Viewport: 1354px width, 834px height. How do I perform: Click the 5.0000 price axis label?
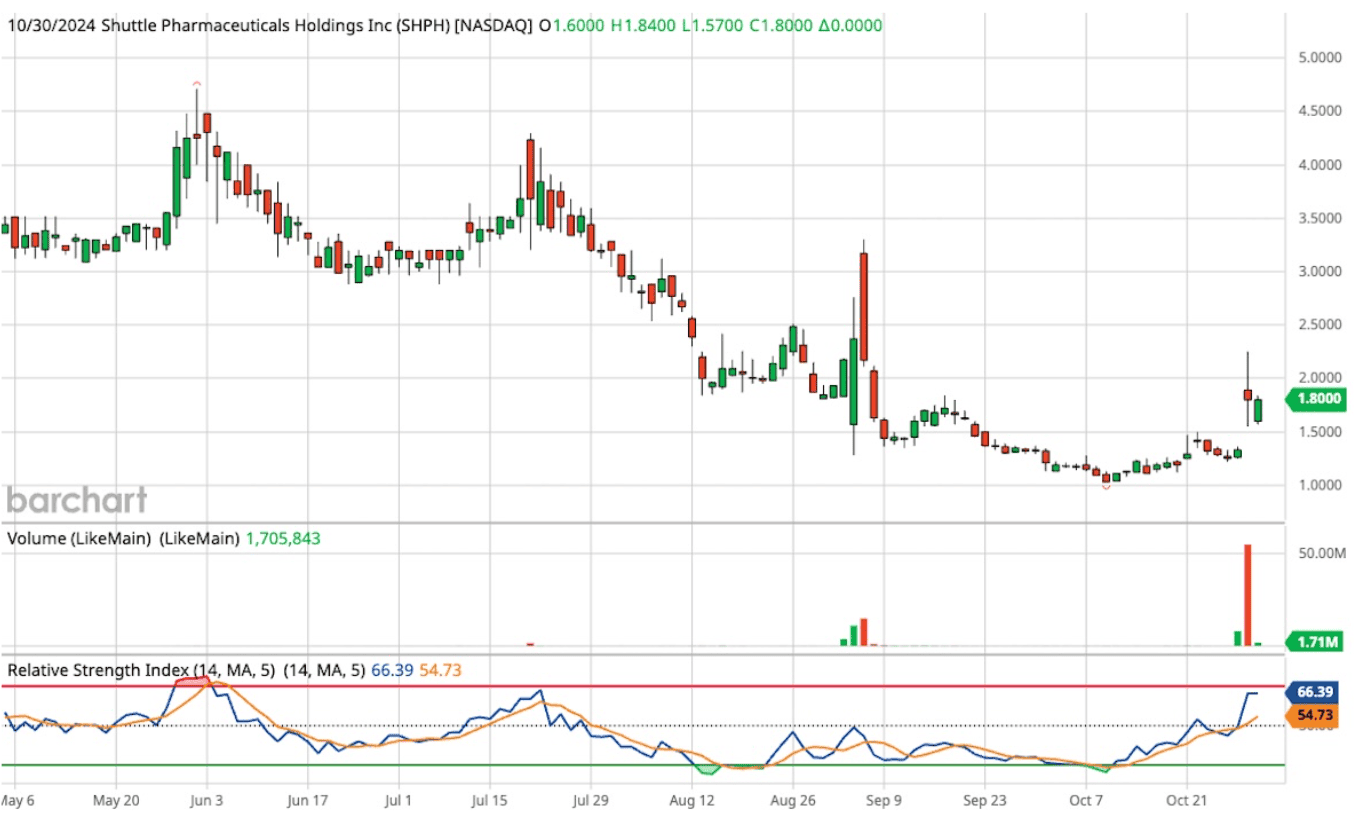click(x=1312, y=58)
